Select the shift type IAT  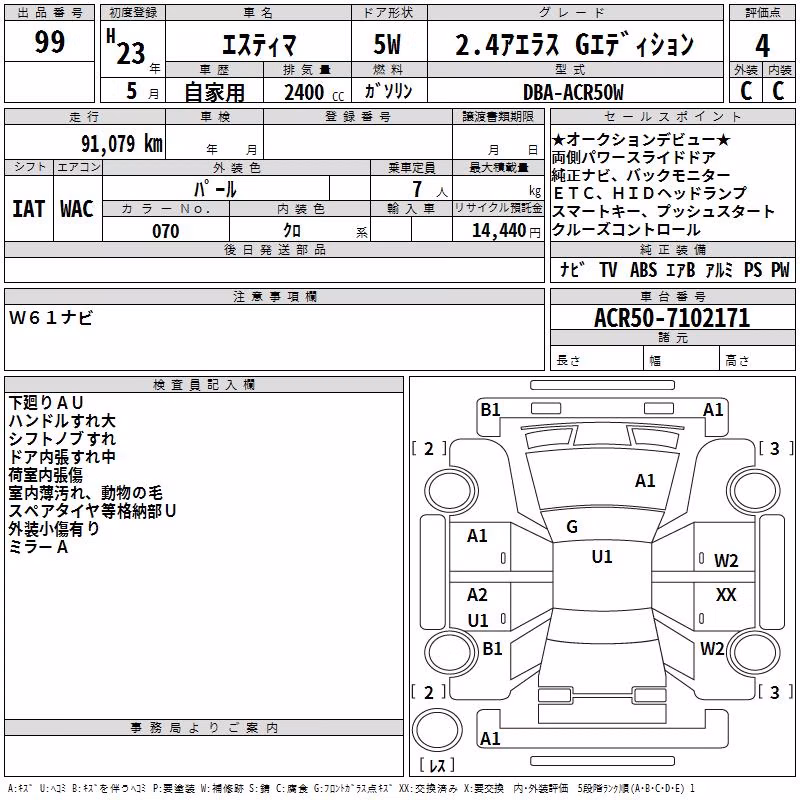point(29,209)
